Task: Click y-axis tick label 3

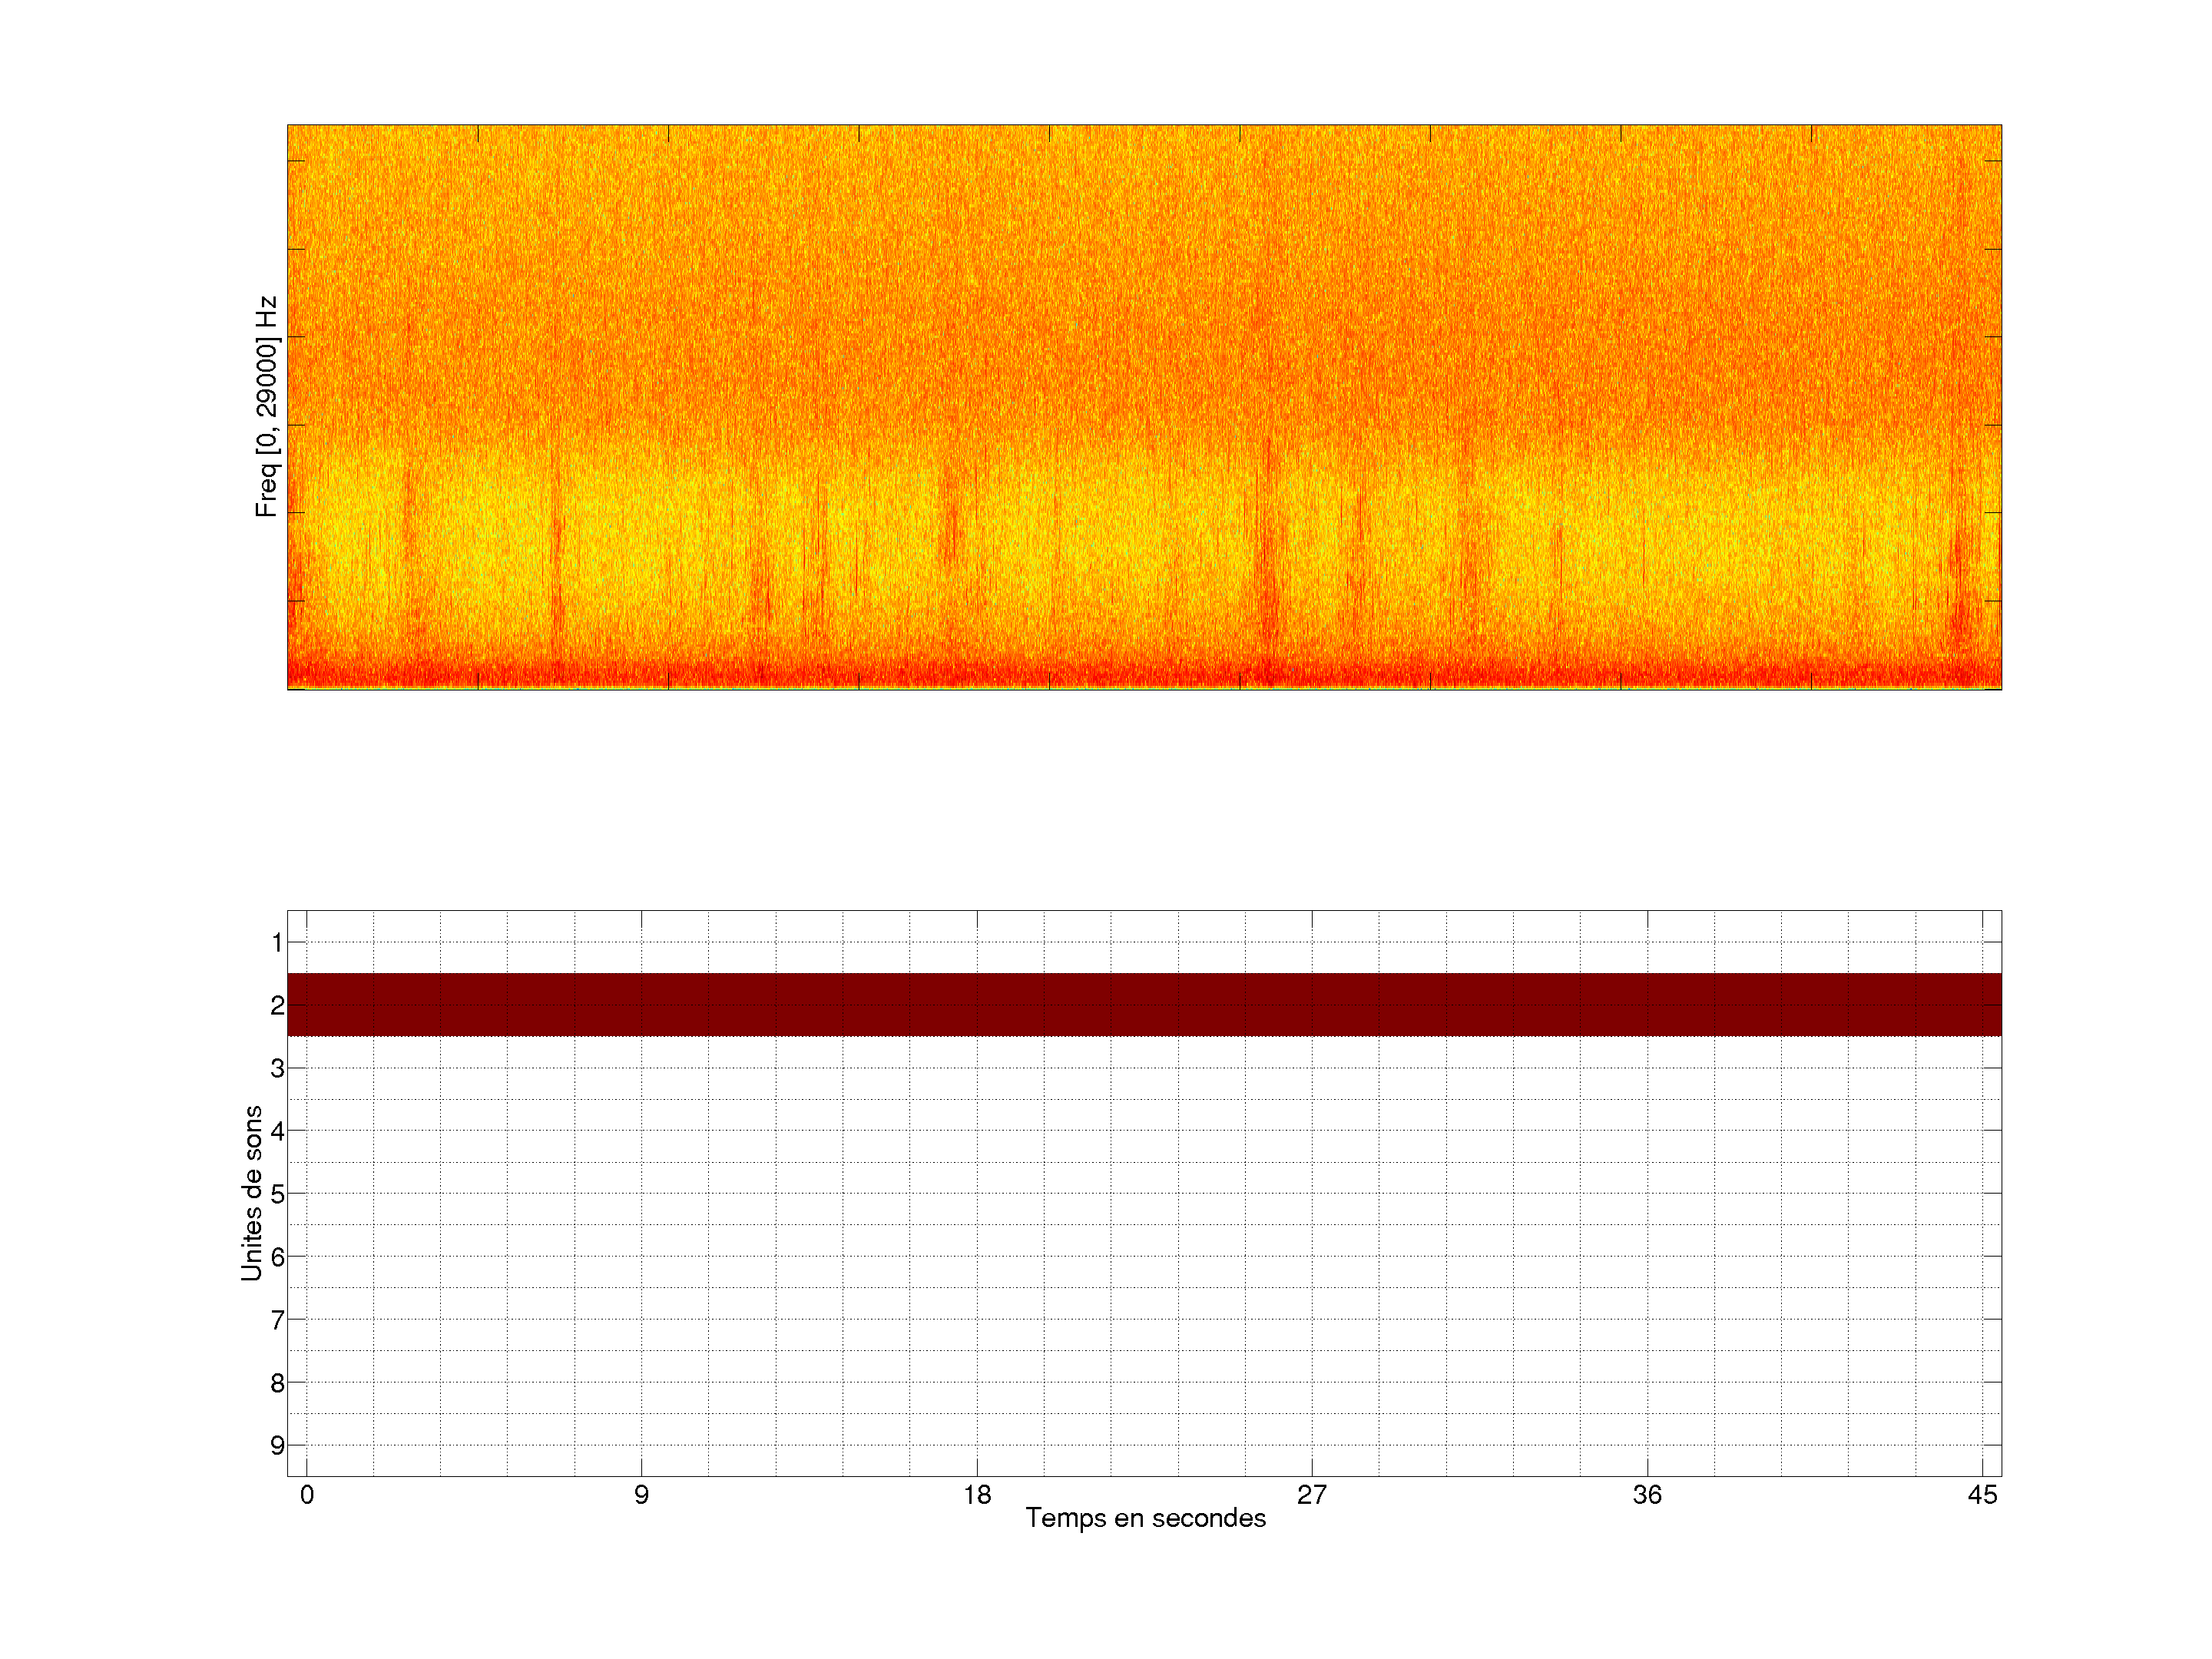Action: pyautogui.click(x=277, y=1068)
